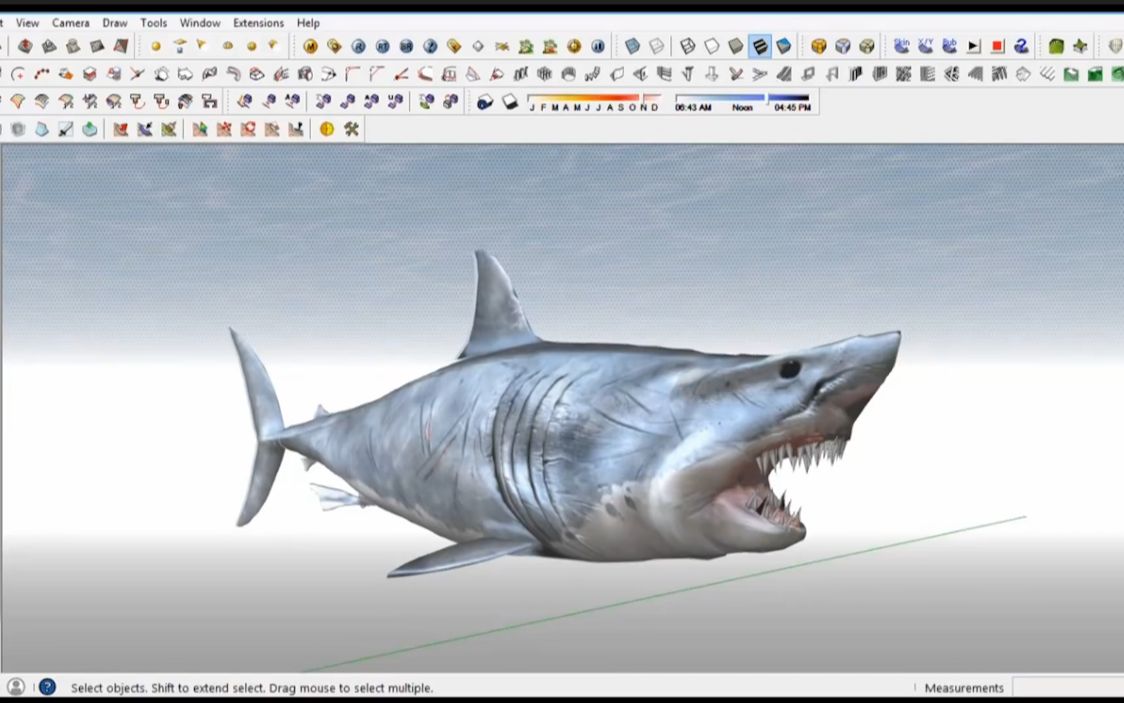This screenshot has height=703, width=1124.
Task: Switch to Wireframe face style
Action: (687, 47)
